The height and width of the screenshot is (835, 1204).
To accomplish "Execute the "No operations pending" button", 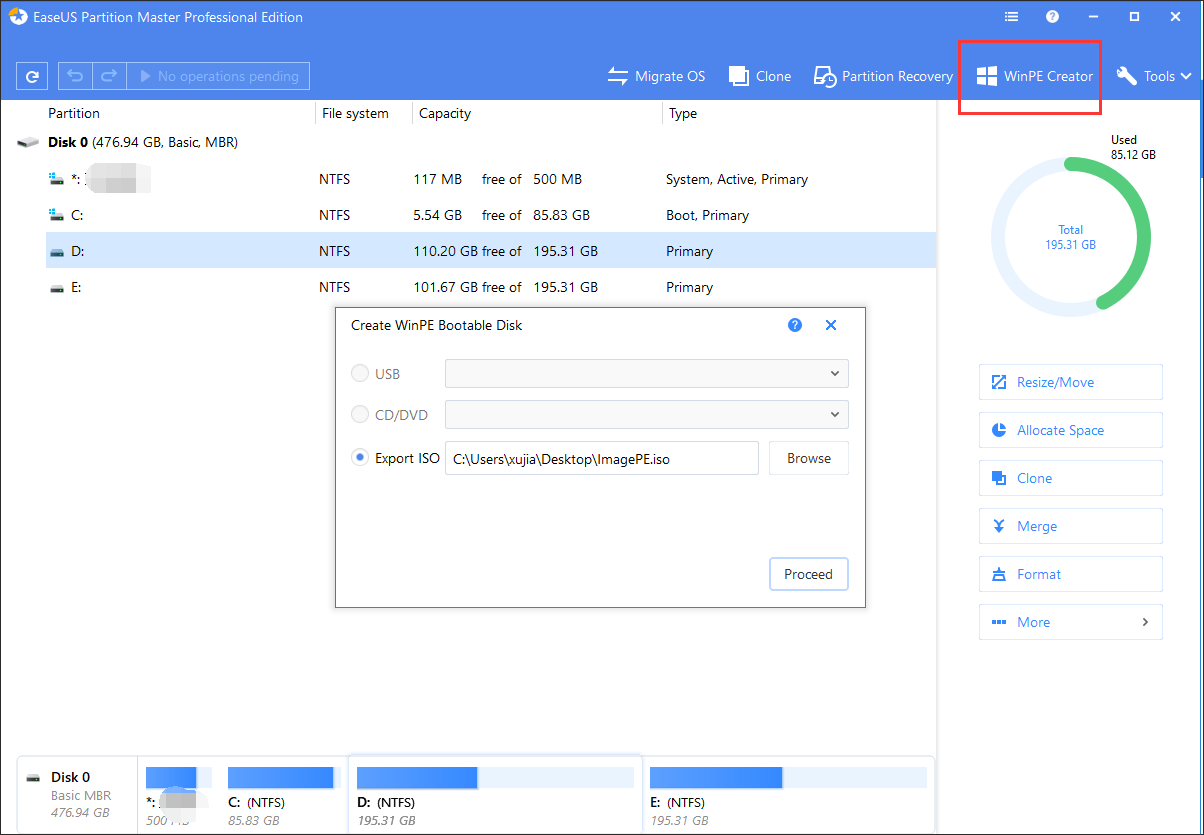I will tap(218, 76).
